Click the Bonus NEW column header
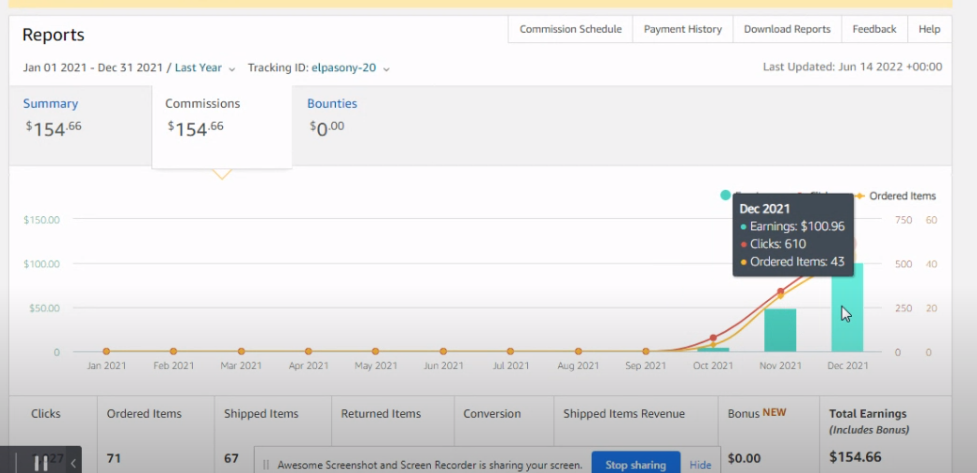The image size is (977, 473). tap(757, 413)
